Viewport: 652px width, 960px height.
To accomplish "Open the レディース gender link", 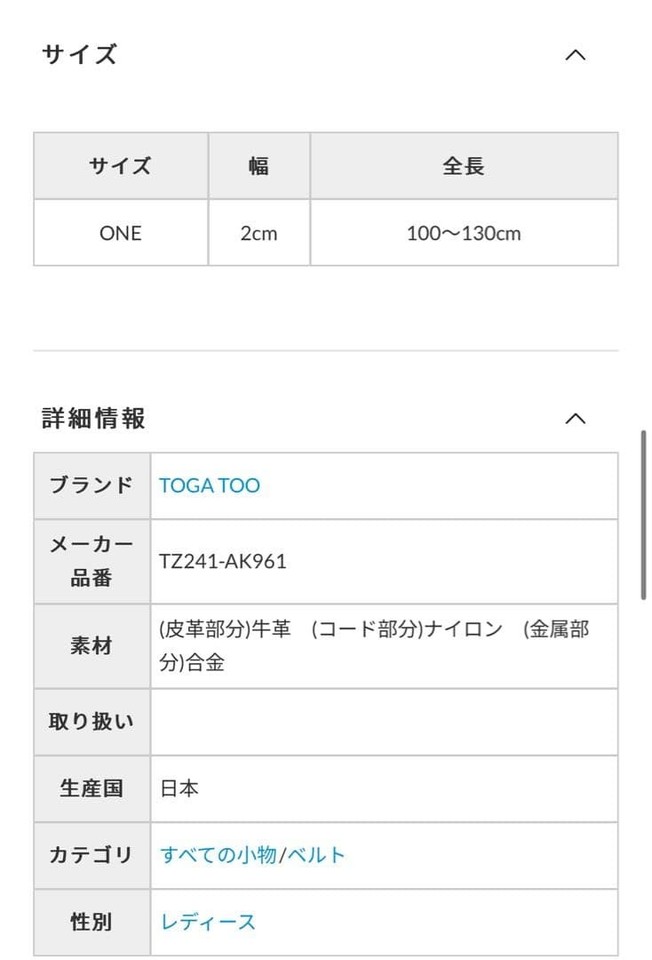I will click(x=208, y=922).
